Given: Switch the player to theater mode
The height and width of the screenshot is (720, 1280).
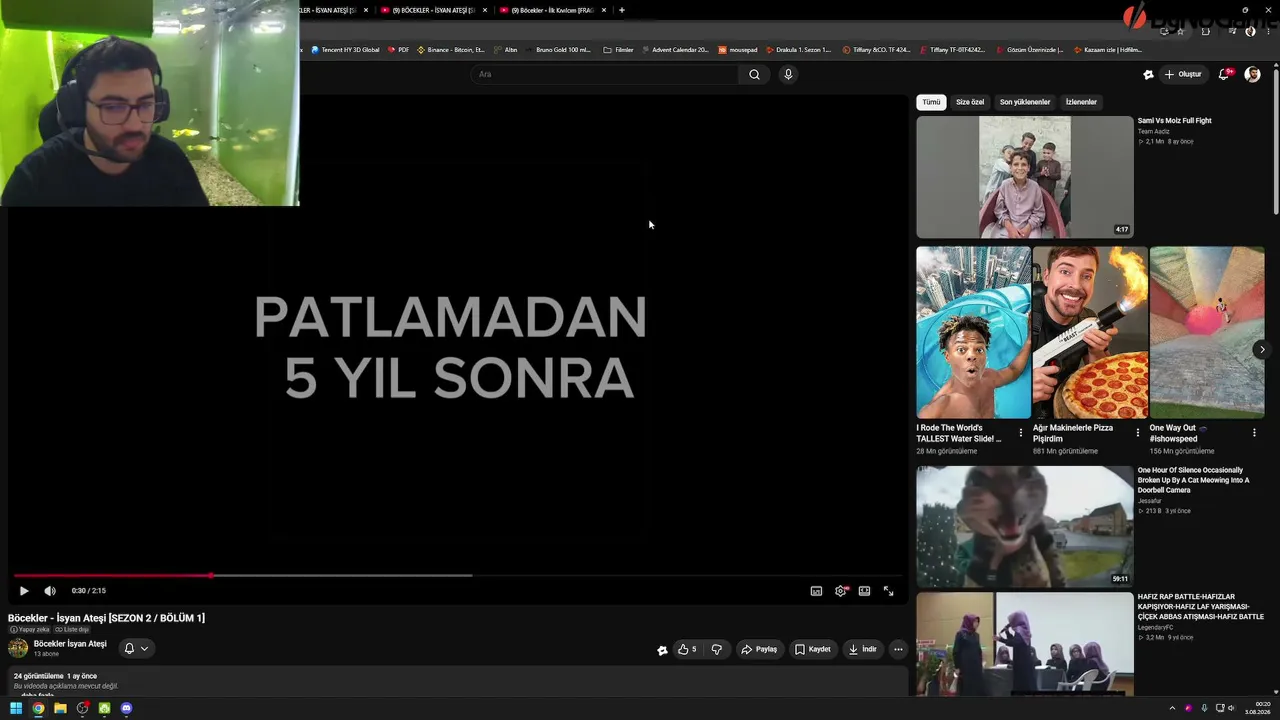Looking at the screenshot, I should click(864, 591).
